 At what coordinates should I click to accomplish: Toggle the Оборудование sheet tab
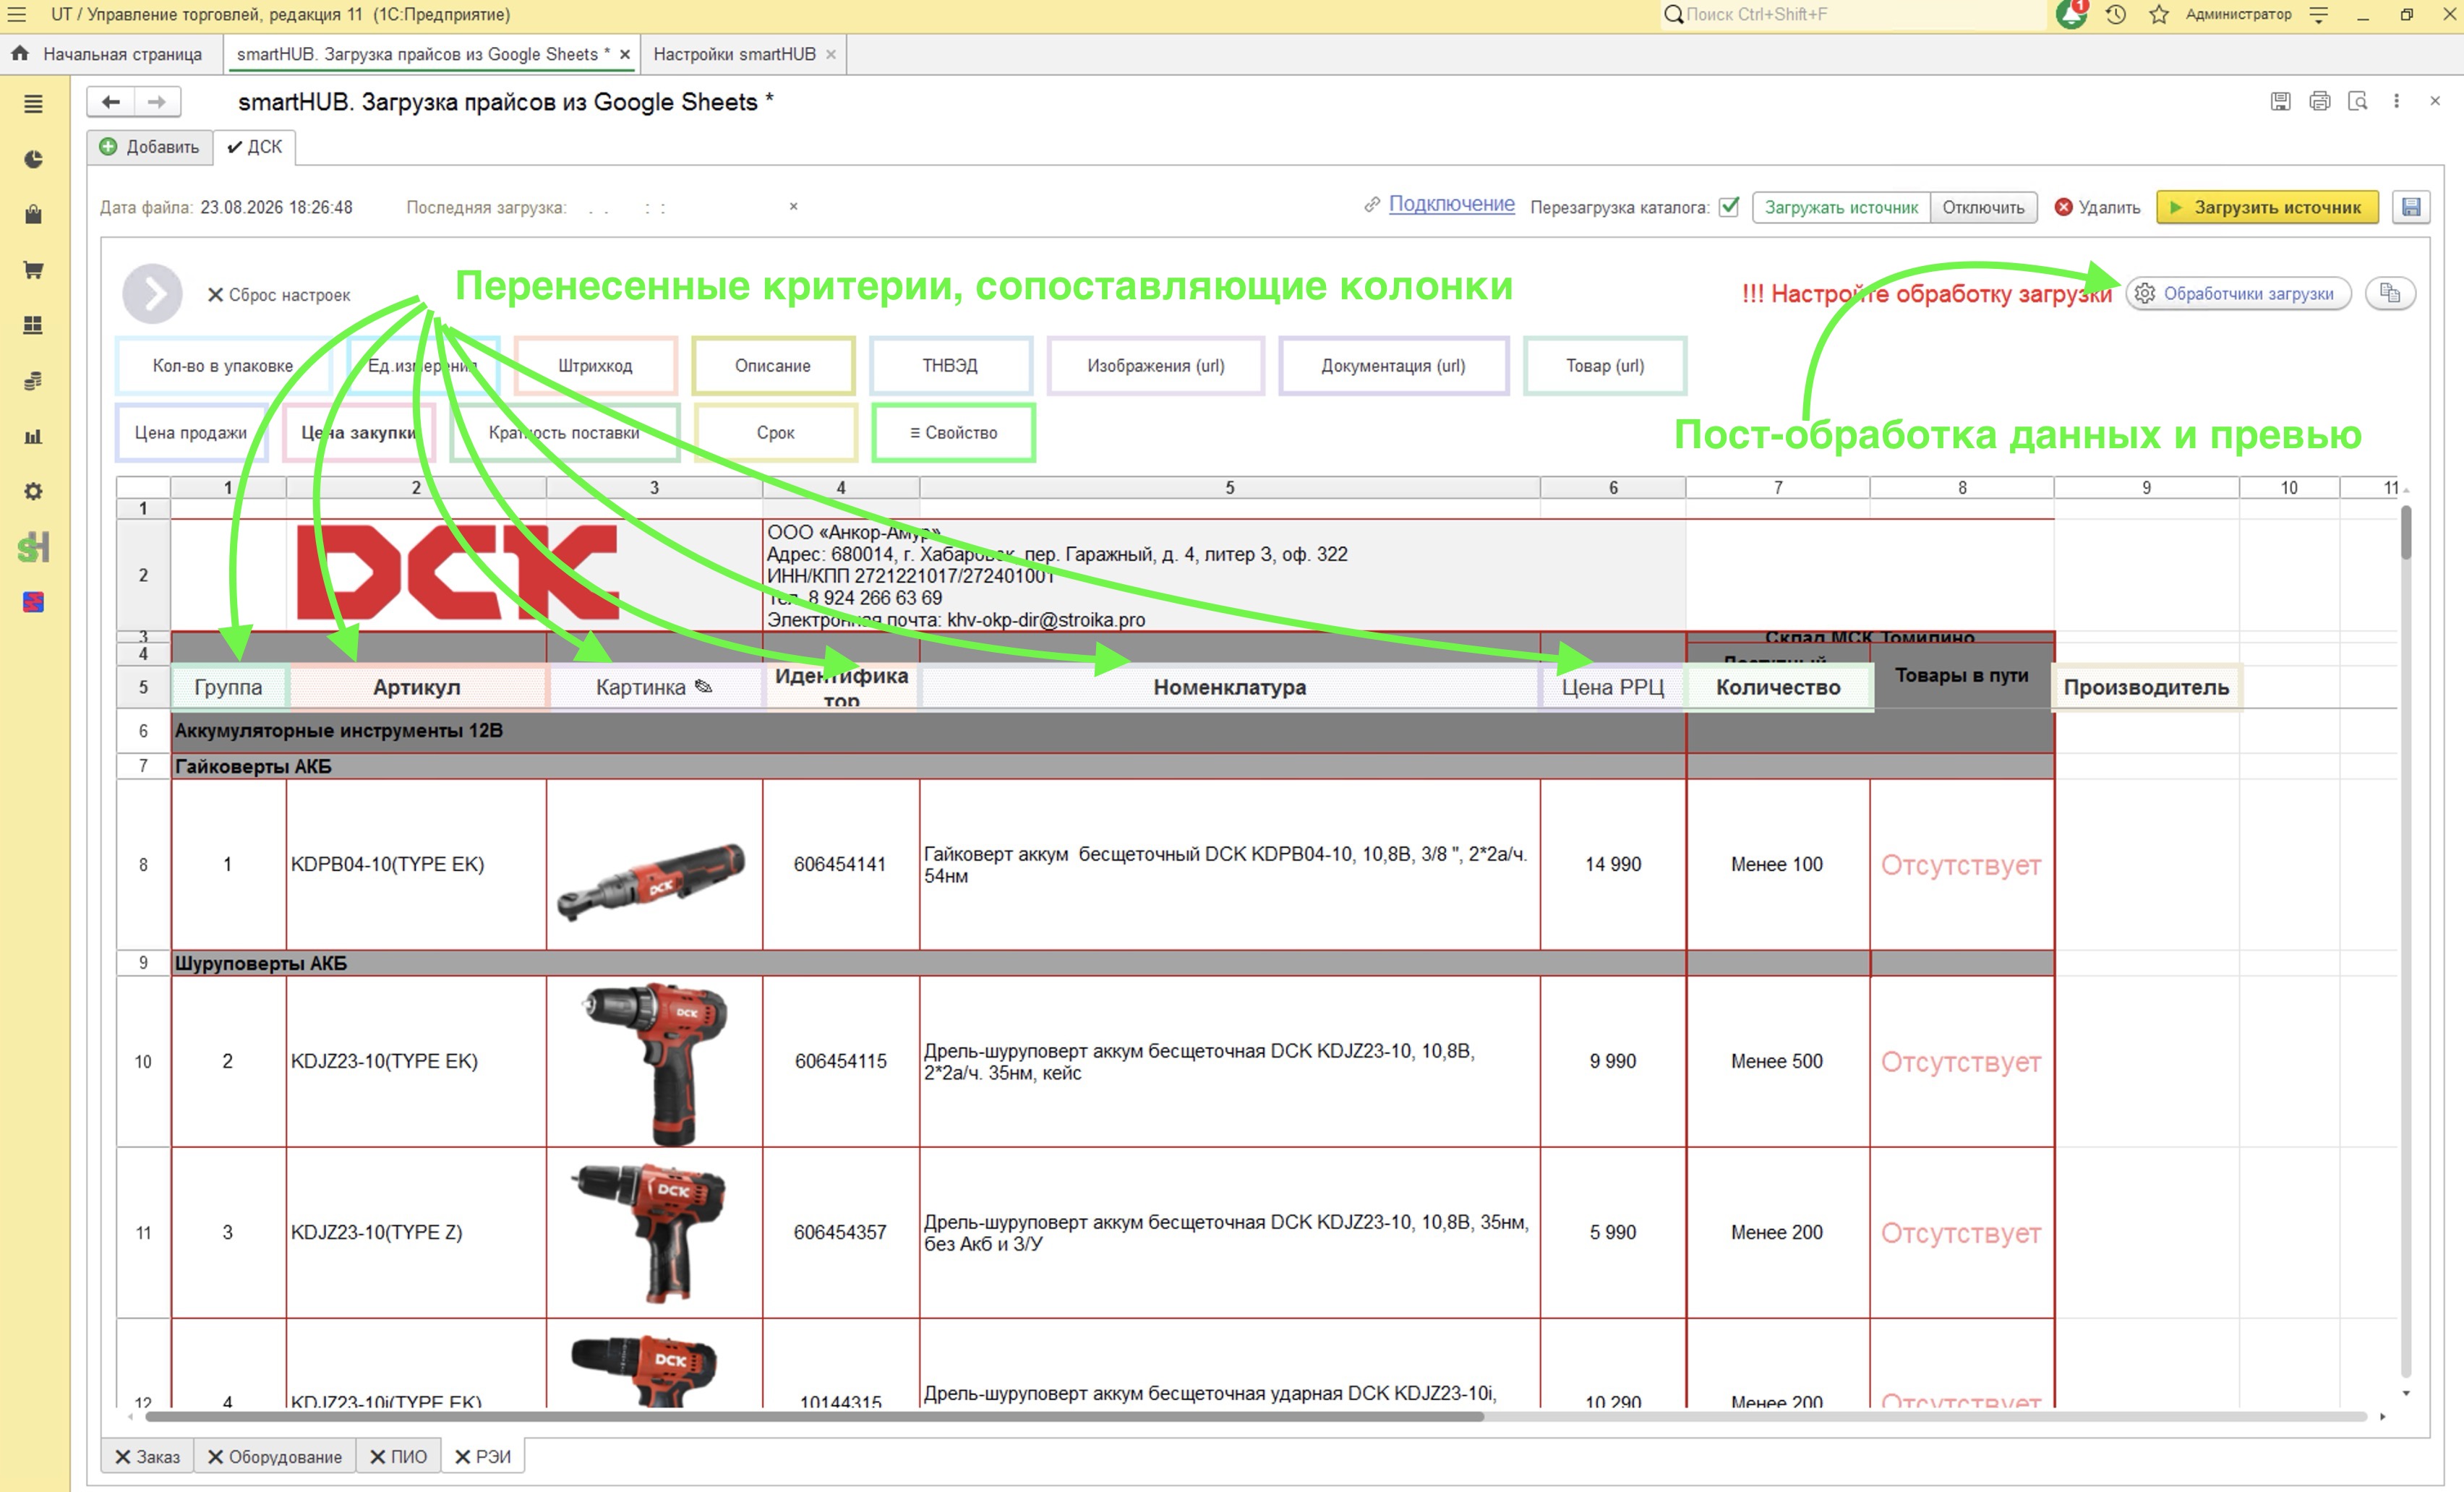(274, 1456)
